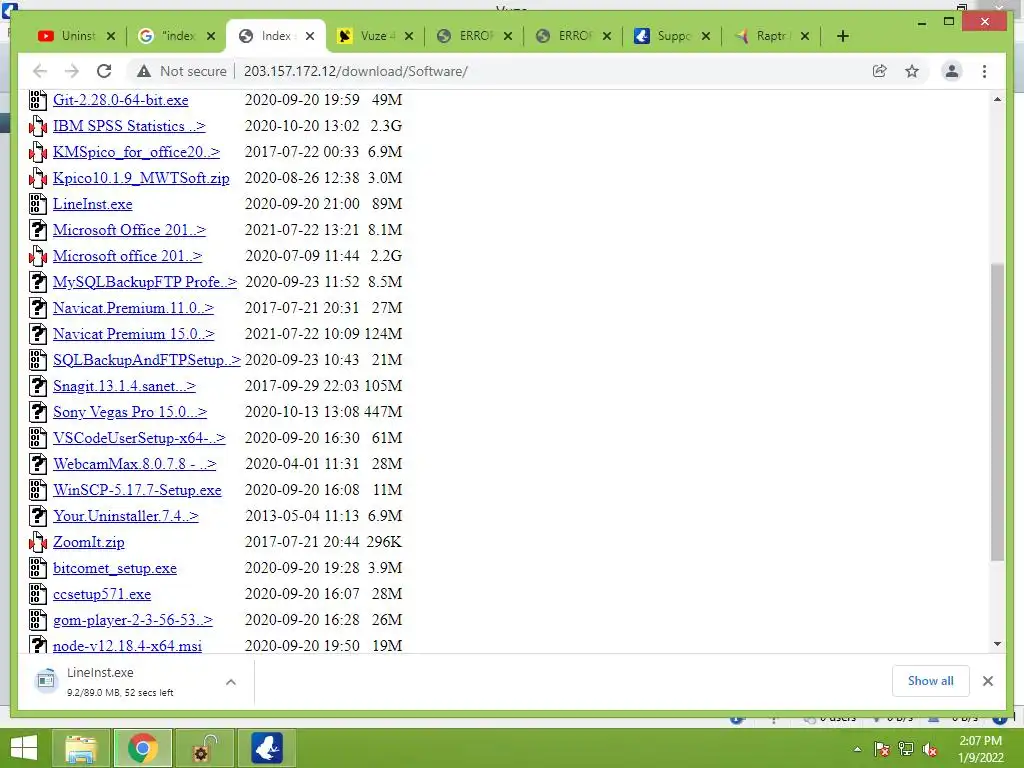Click the browser forward arrow
The width and height of the screenshot is (1024, 768).
pos(72,71)
